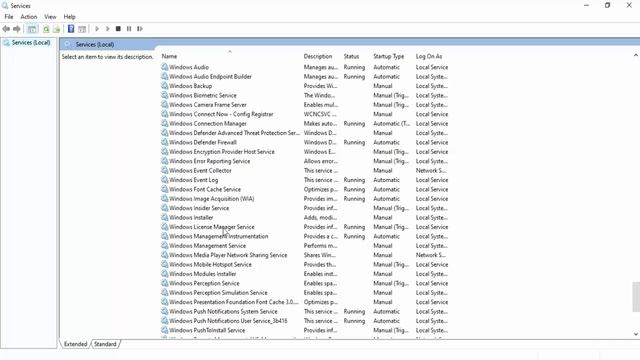Click the gear icon of Windows Font Cache Service
Viewport: 640px width, 360px height.
point(164,189)
